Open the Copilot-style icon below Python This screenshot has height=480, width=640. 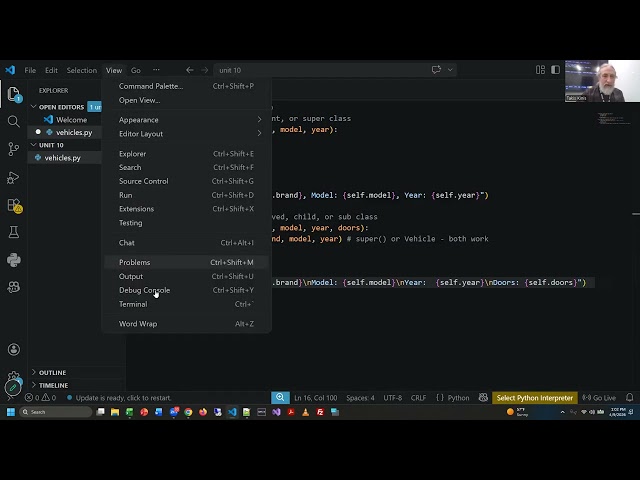(13, 287)
